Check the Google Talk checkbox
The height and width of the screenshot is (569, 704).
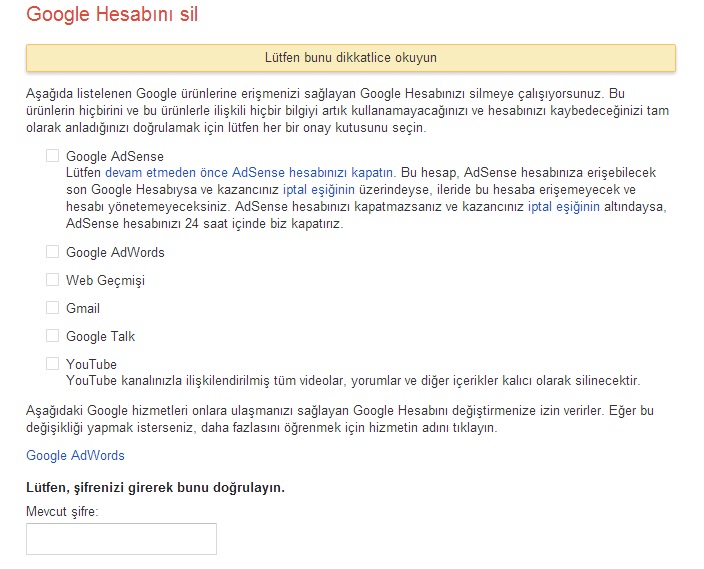point(53,335)
